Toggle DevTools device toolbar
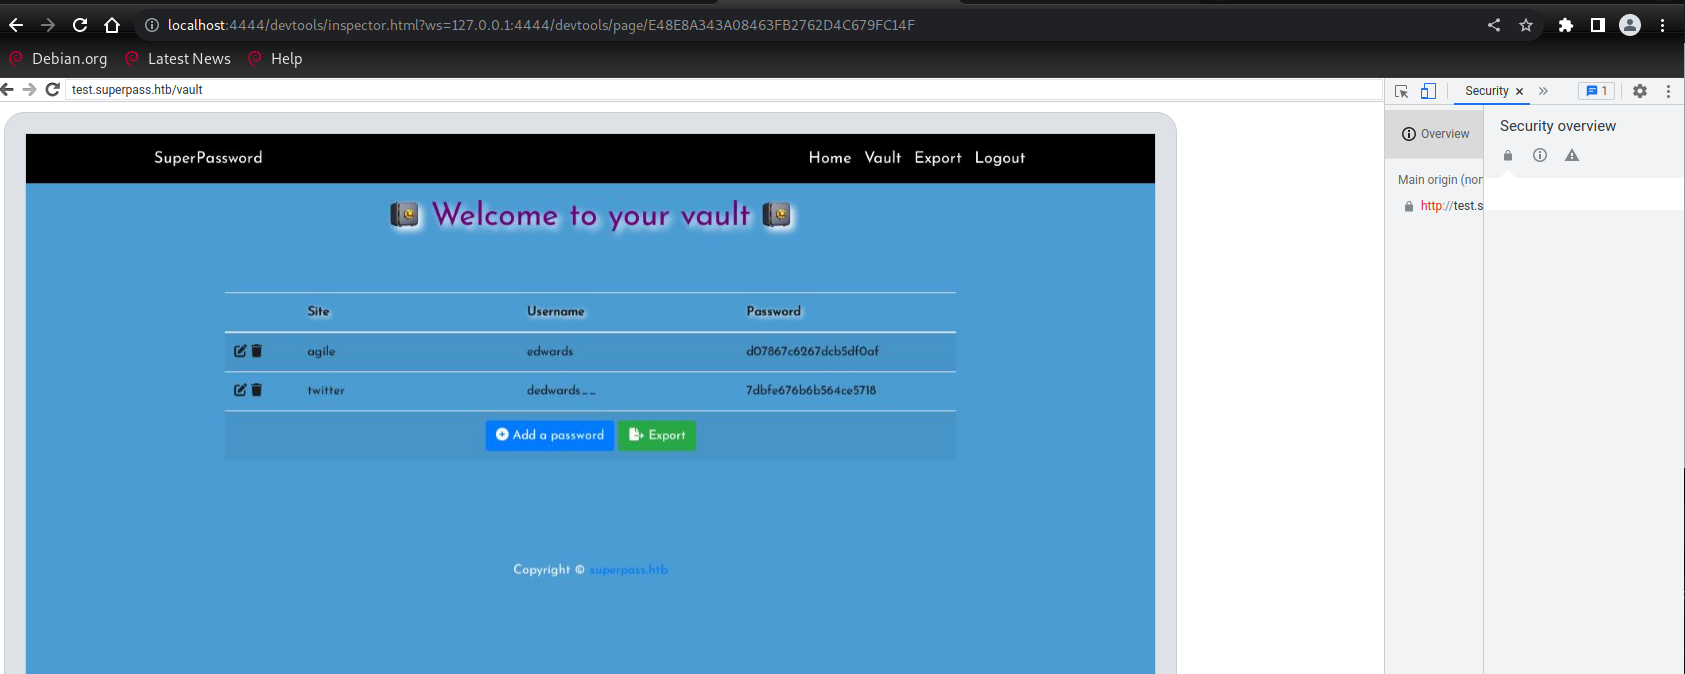Screen dimensions: 1685x674 tap(1428, 91)
